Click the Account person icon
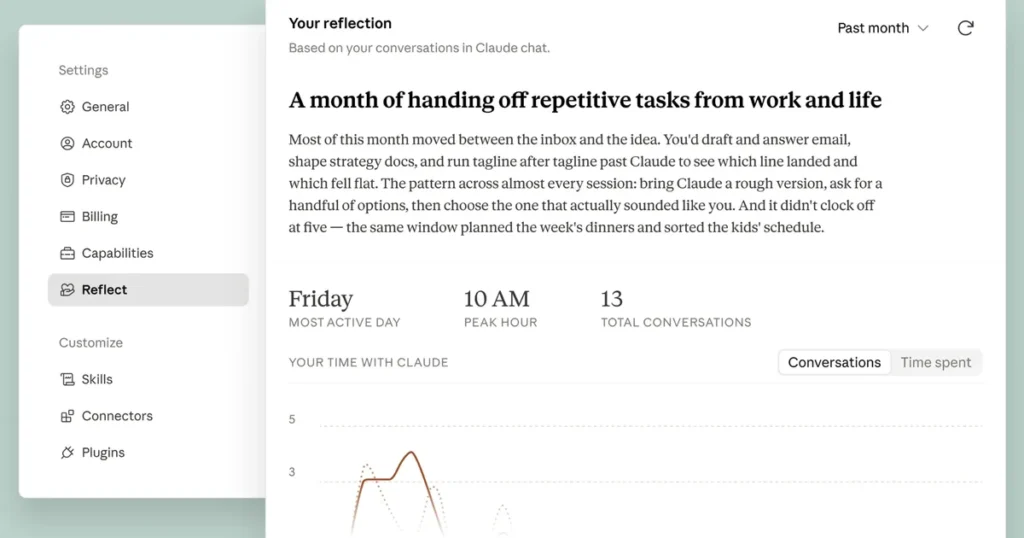 (x=67, y=143)
